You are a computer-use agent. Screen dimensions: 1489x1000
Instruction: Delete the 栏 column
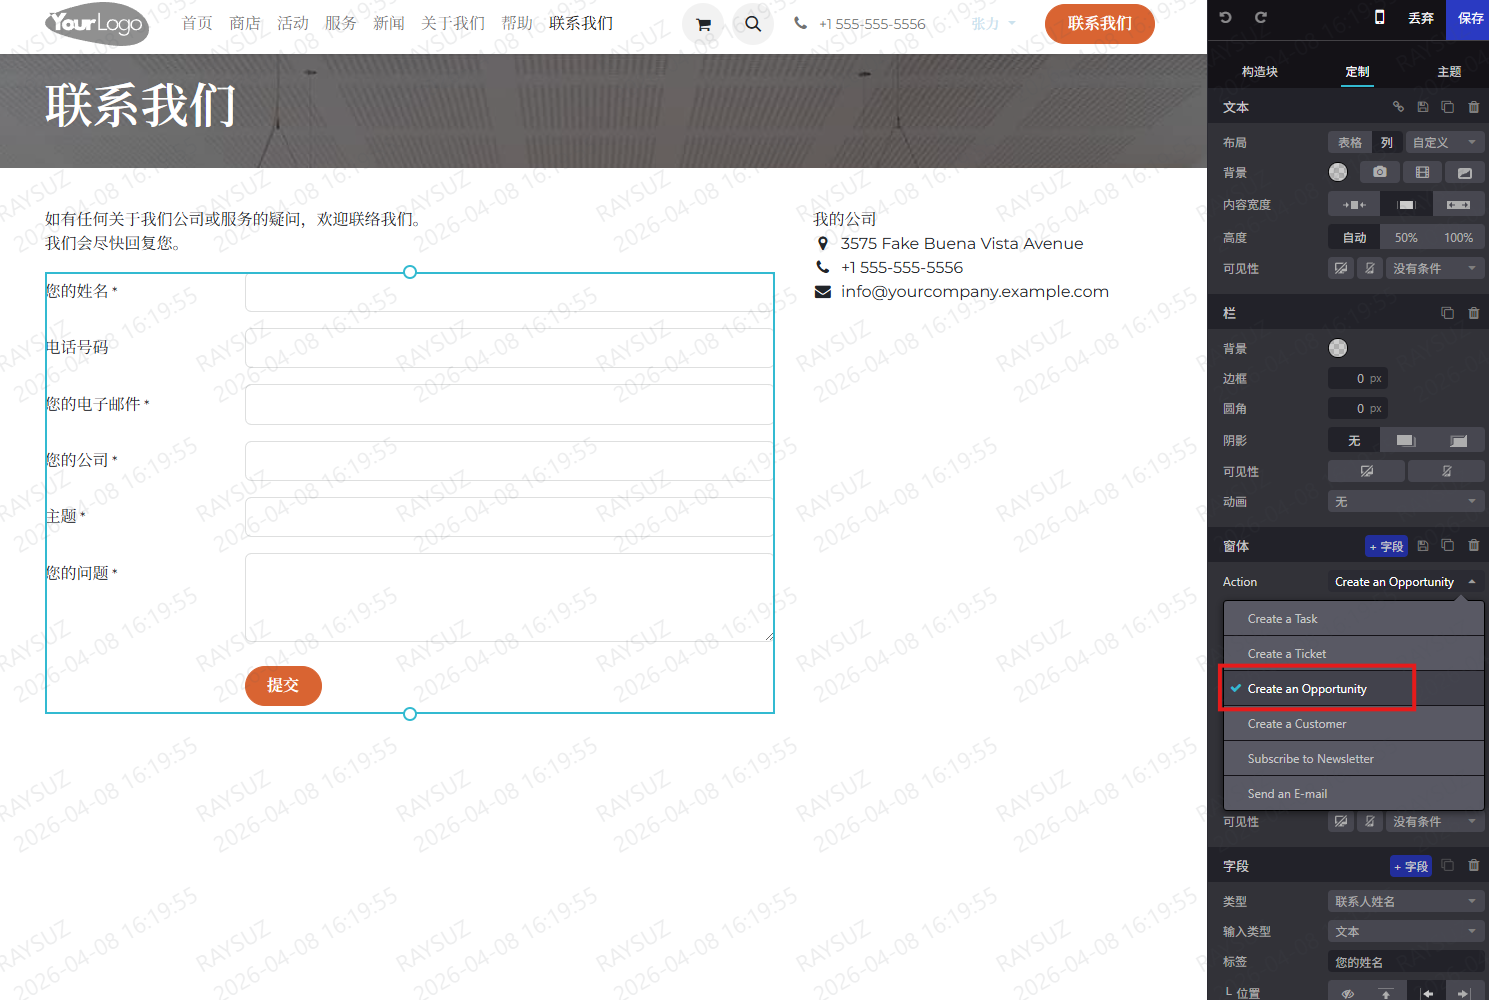click(1473, 313)
